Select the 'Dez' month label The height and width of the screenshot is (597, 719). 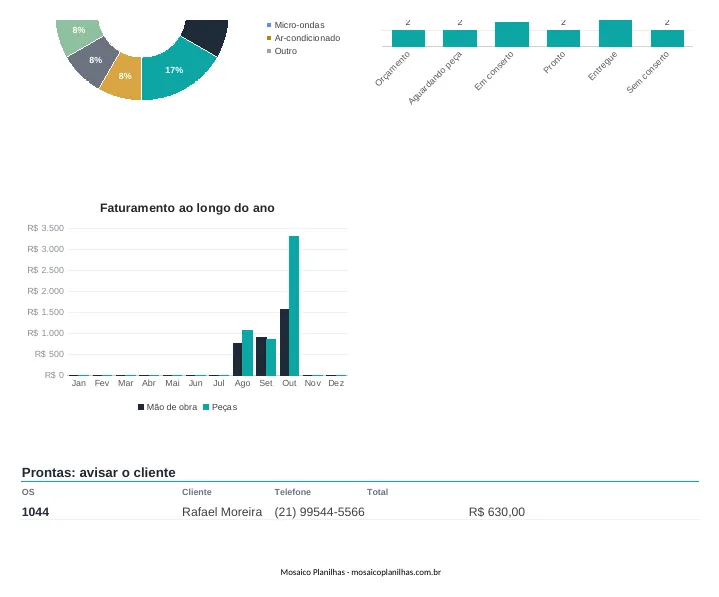tap(336, 383)
